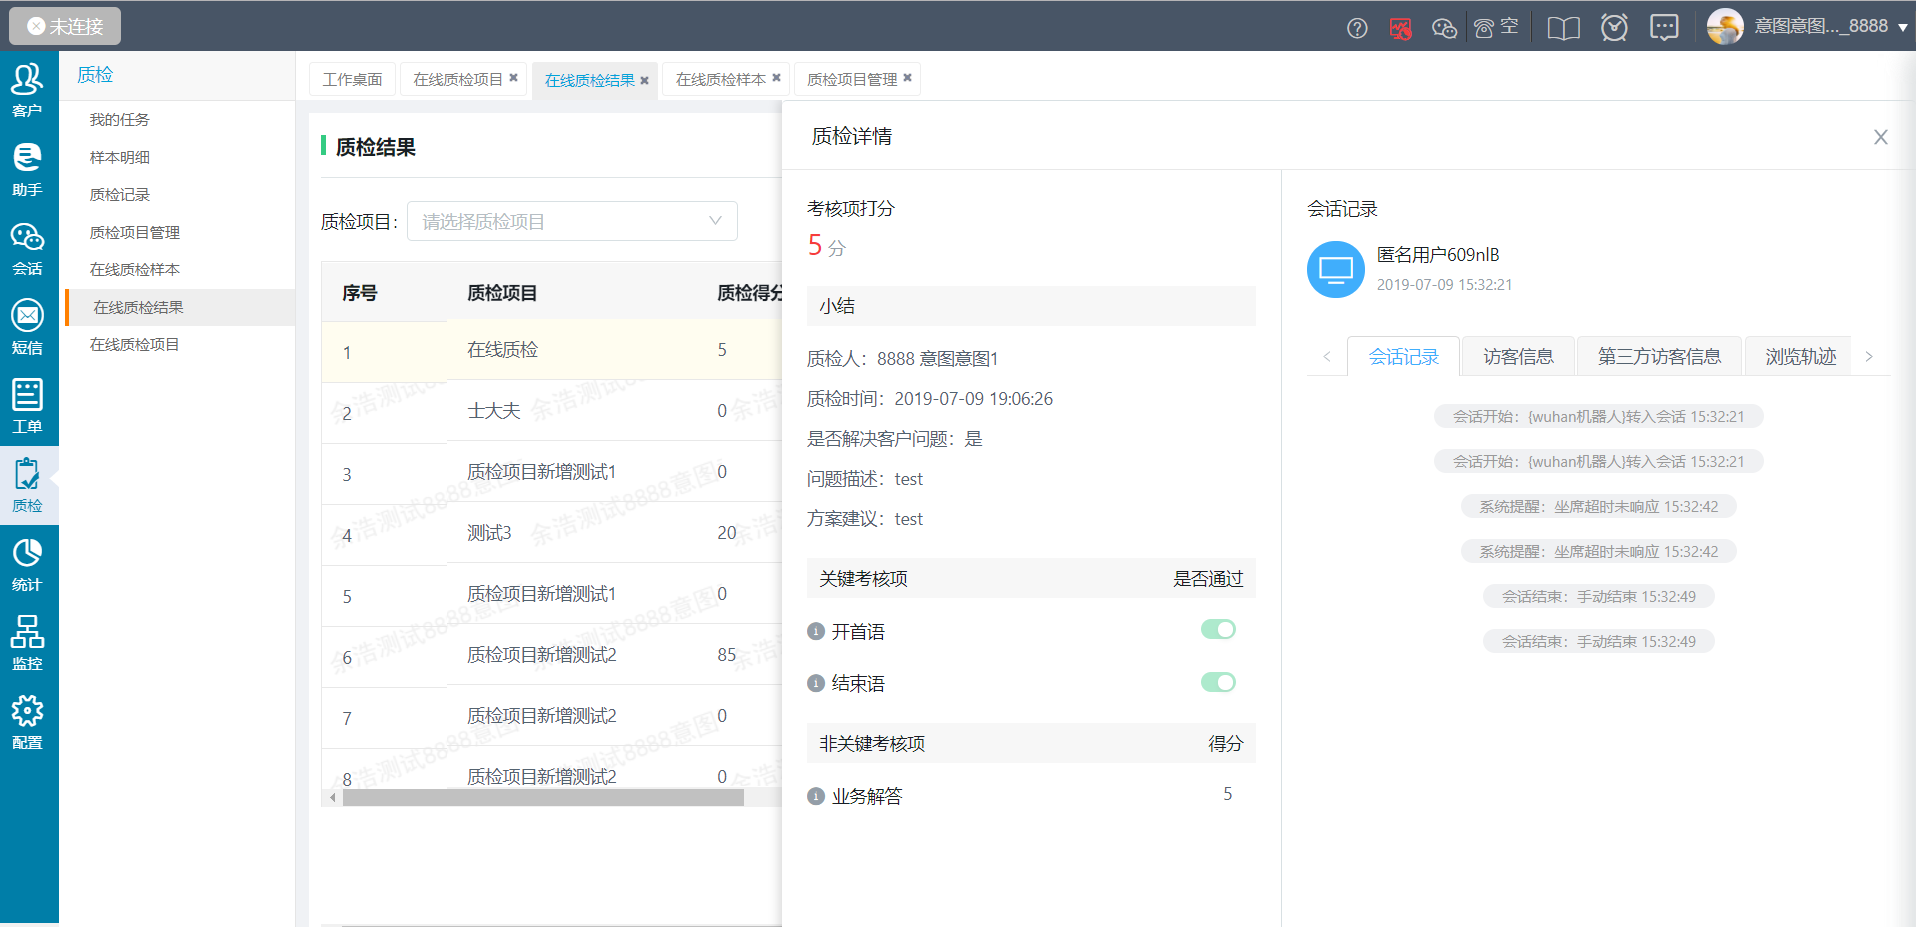Switch to the 在线质检项目 tab
The height and width of the screenshot is (927, 1916).
tap(458, 79)
